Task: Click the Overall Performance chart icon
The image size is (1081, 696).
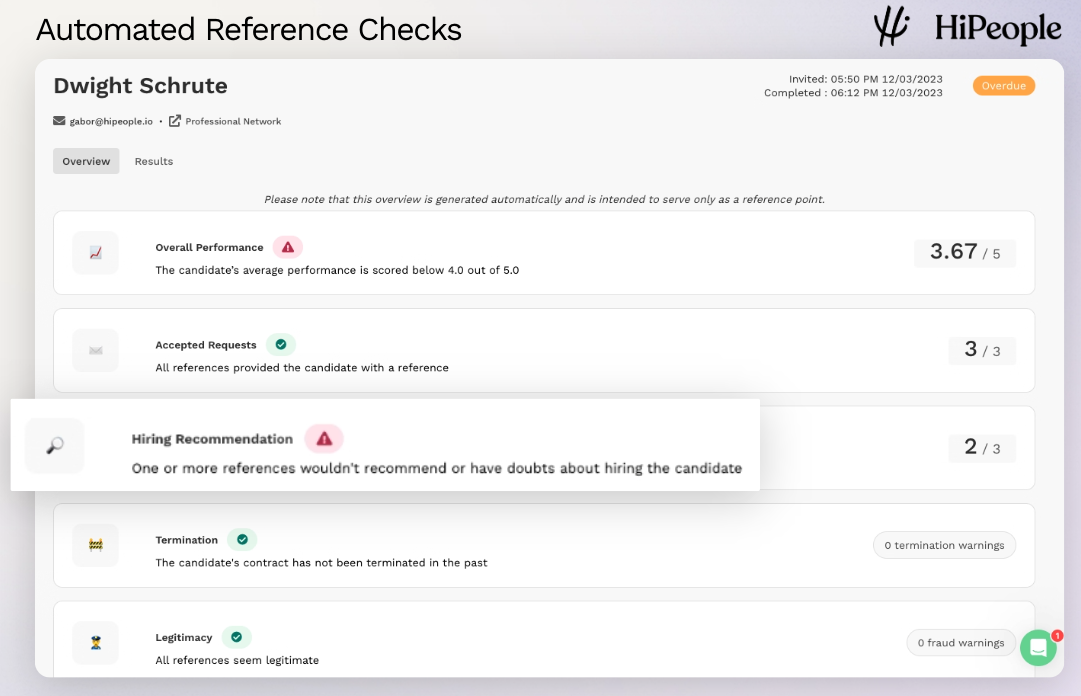Action: tap(95, 253)
